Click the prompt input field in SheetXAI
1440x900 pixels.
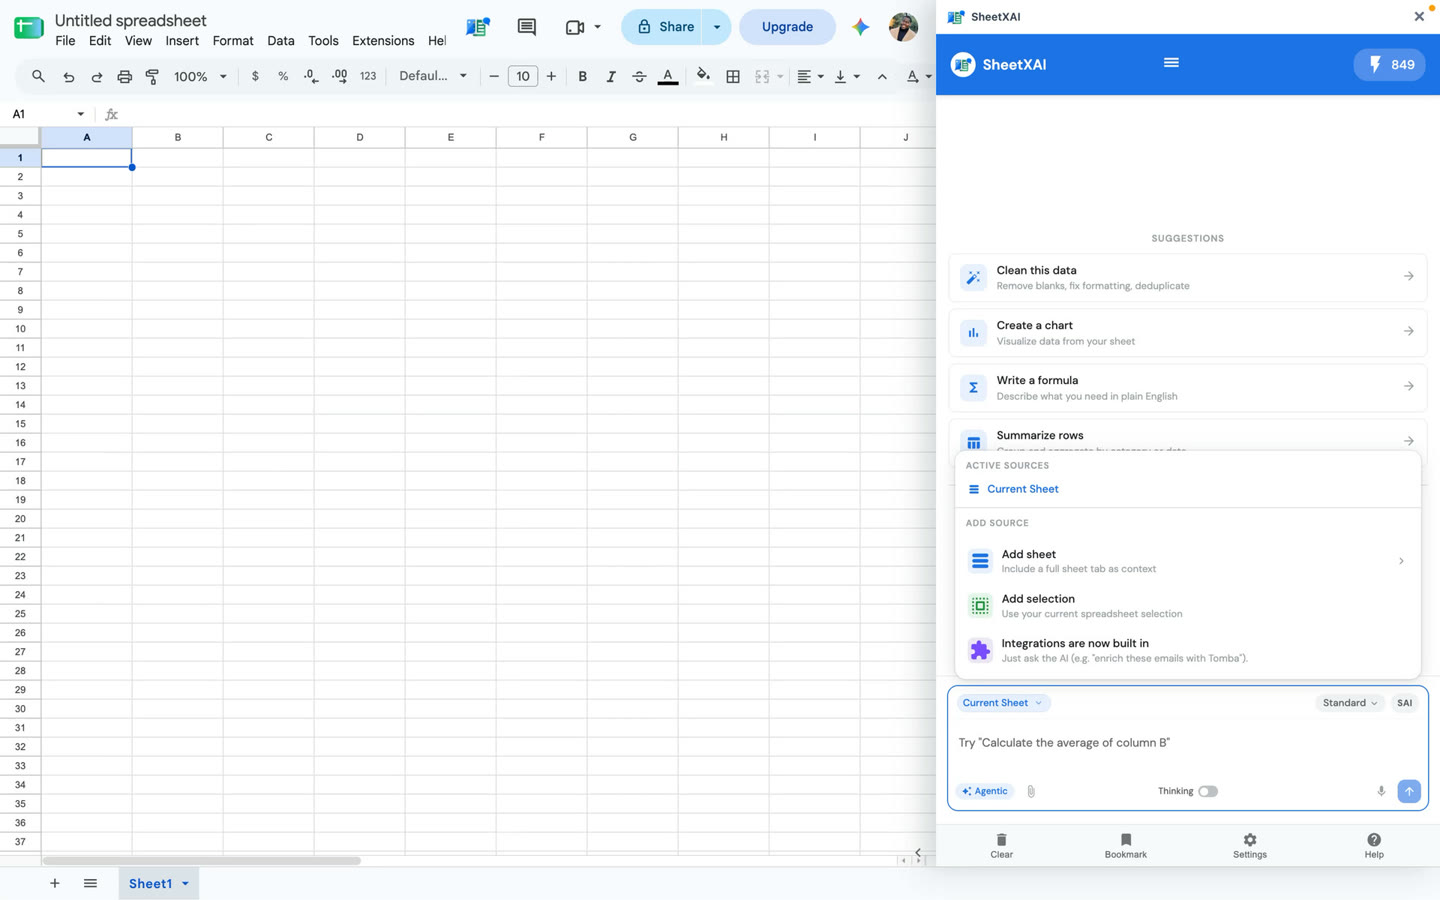[1187, 743]
